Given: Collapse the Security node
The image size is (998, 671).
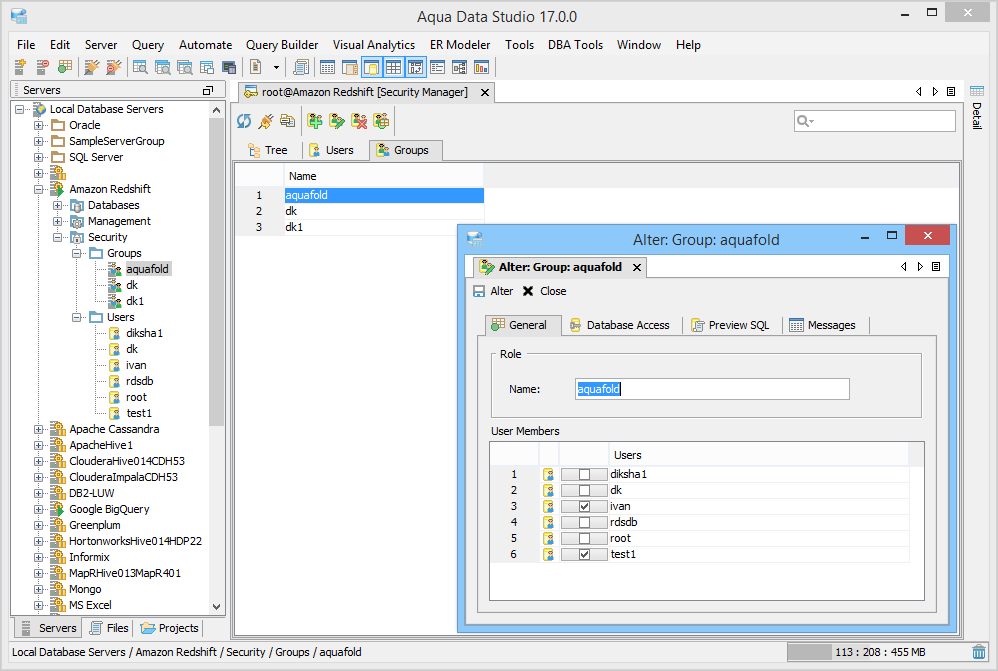Looking at the screenshot, I should click(x=58, y=237).
